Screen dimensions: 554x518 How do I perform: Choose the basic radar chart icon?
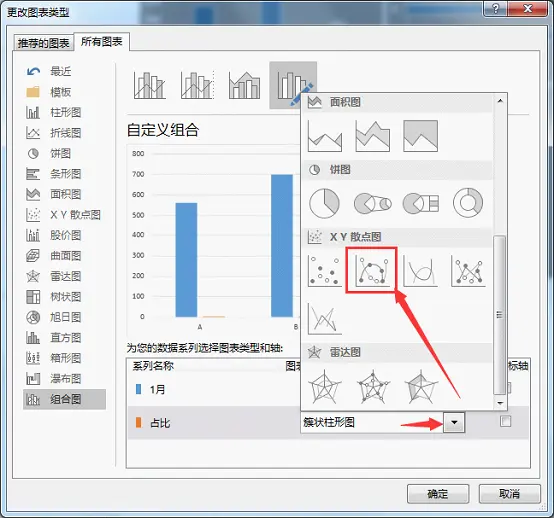point(324,387)
